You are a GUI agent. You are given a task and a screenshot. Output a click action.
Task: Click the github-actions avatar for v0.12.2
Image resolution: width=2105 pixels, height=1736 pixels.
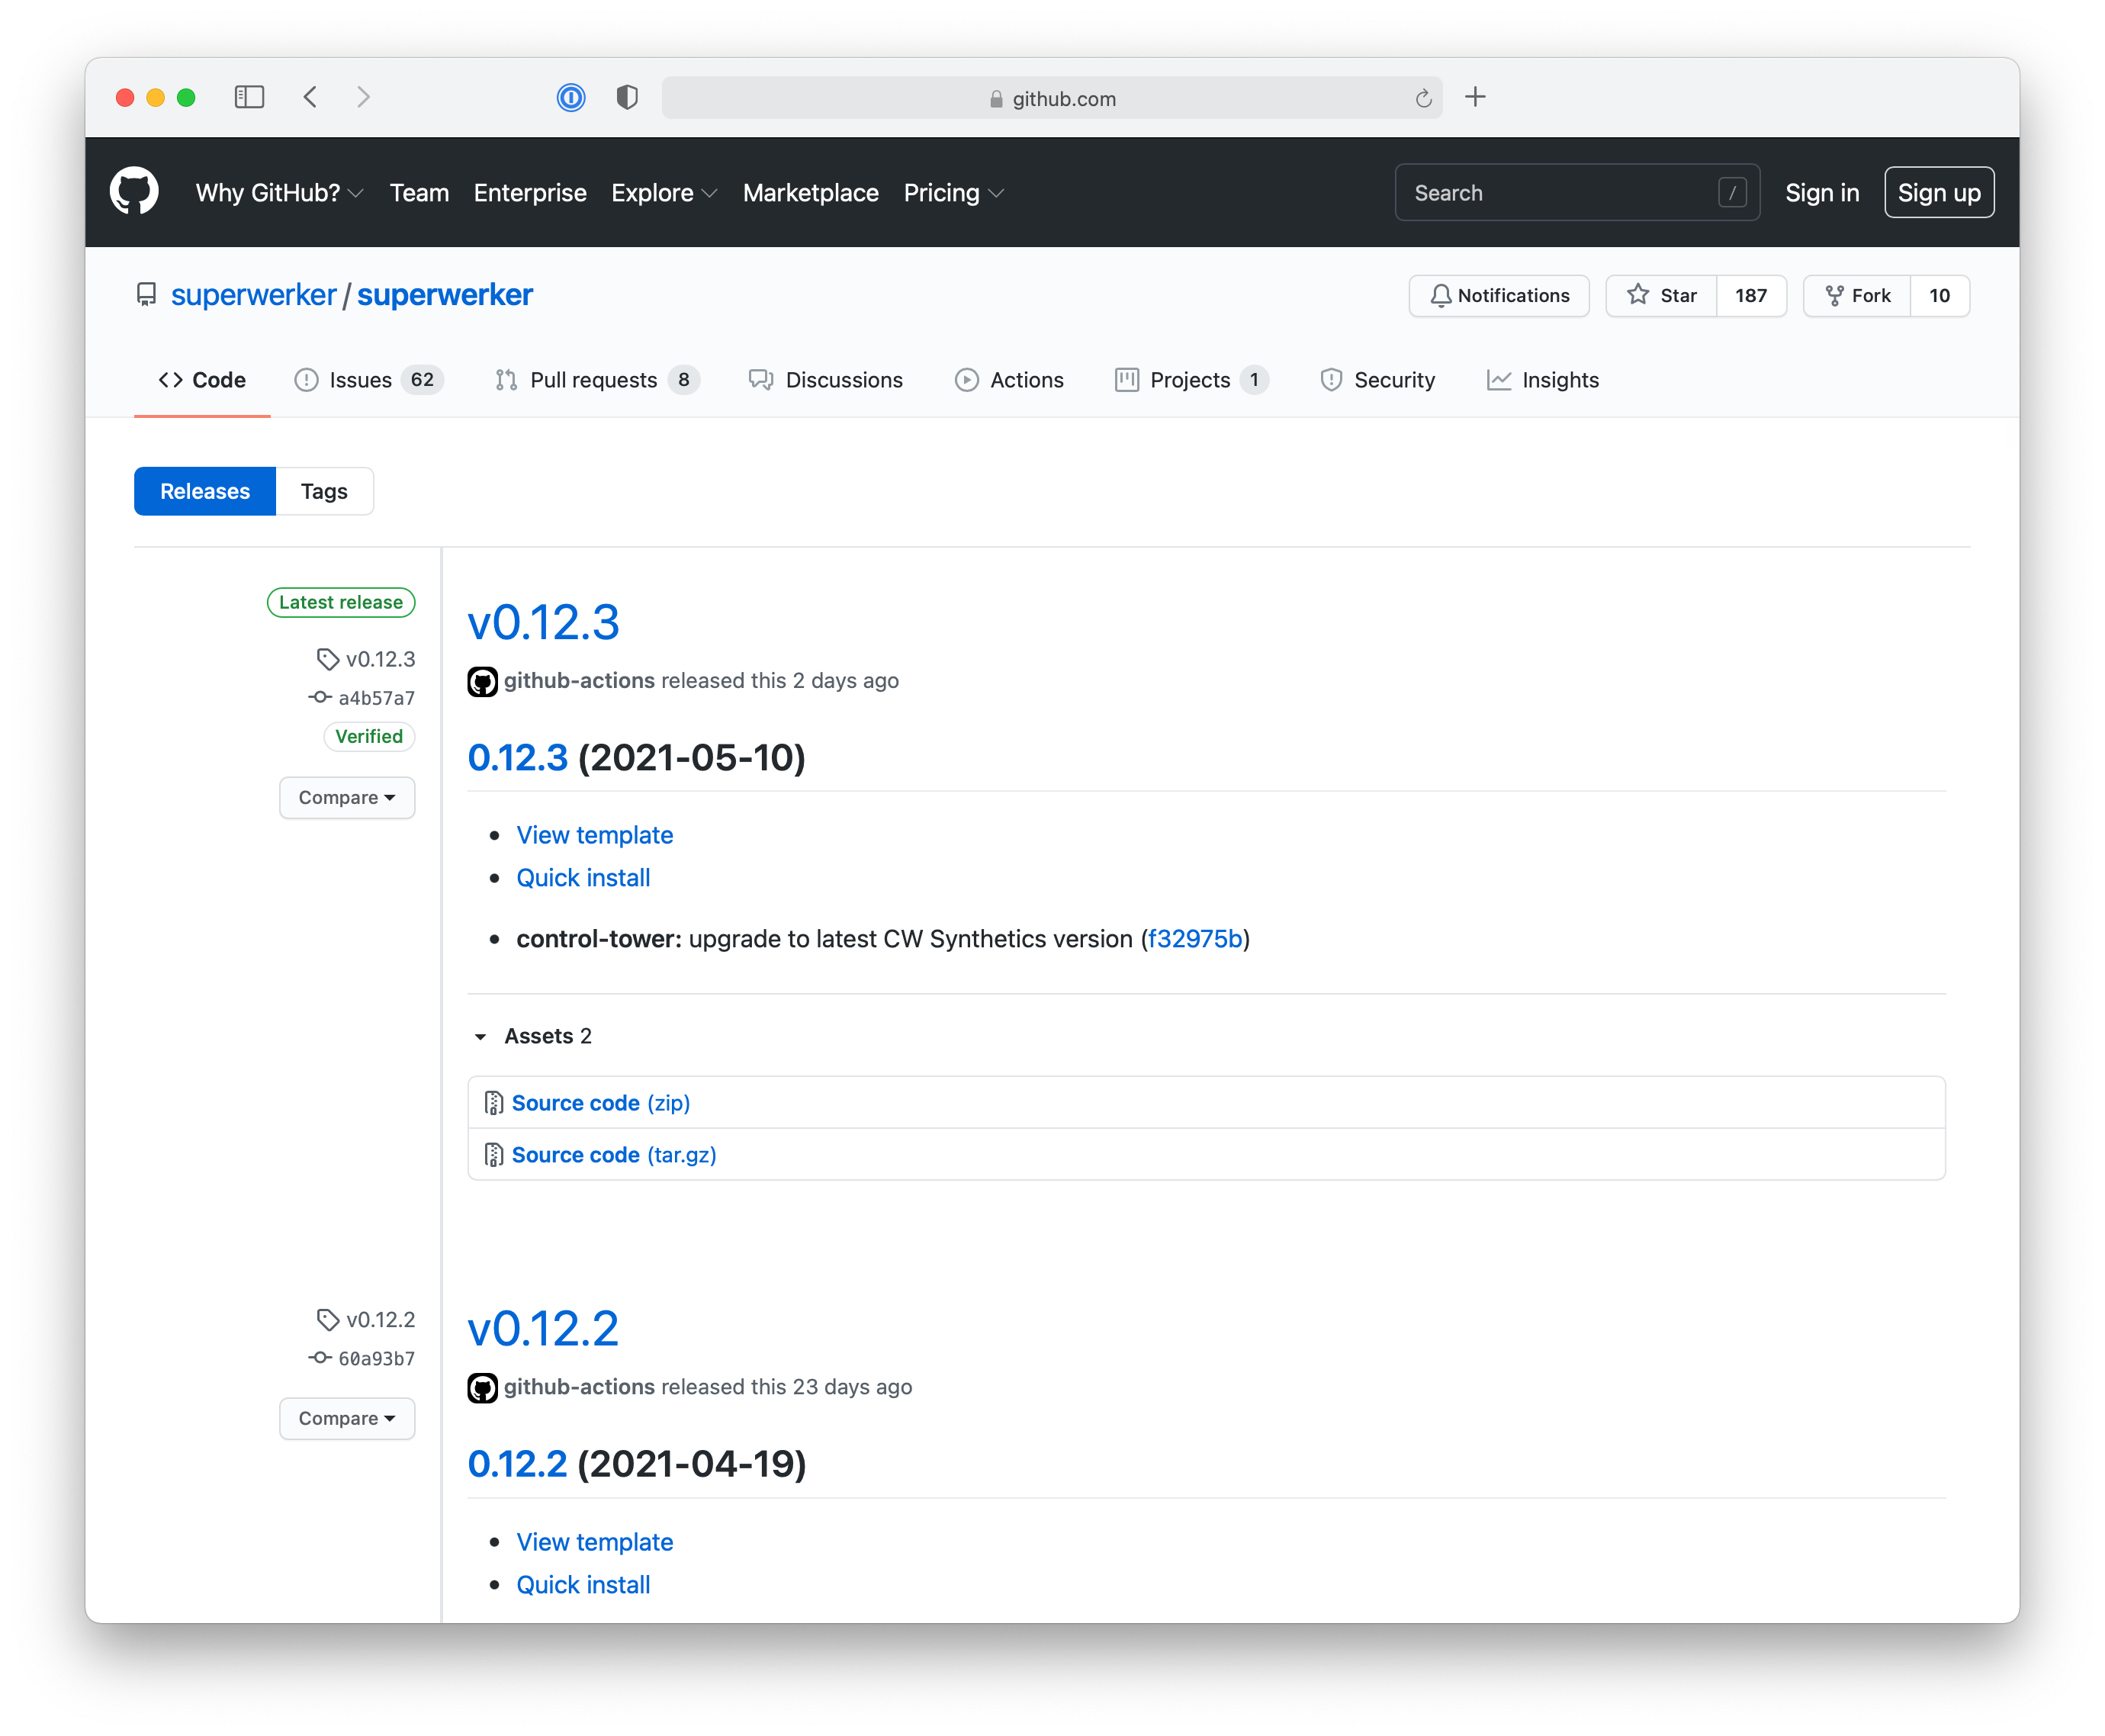pyautogui.click(x=483, y=1387)
